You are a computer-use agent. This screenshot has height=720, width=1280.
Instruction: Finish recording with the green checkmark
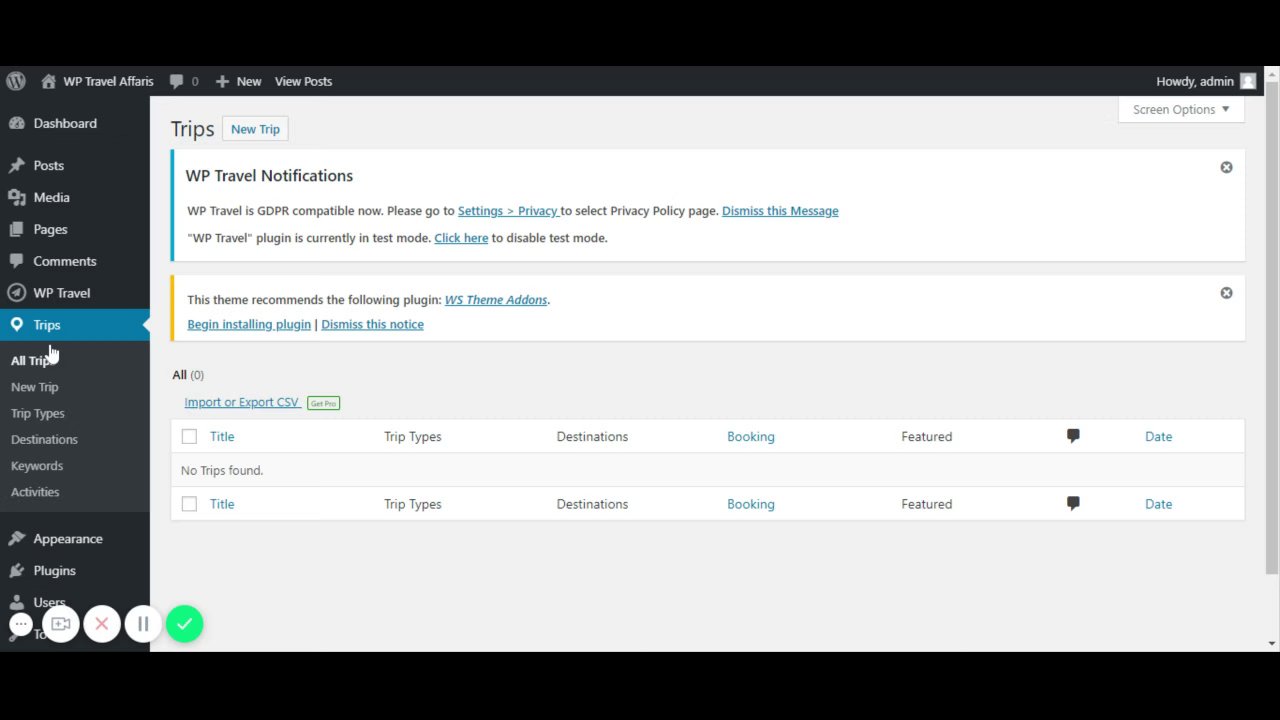(x=184, y=624)
